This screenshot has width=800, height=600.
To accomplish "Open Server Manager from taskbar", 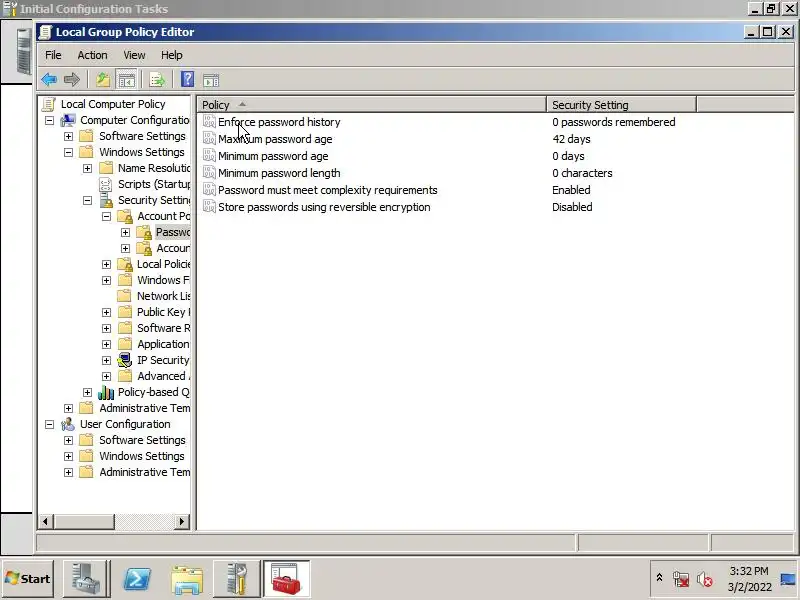I will click(86, 579).
